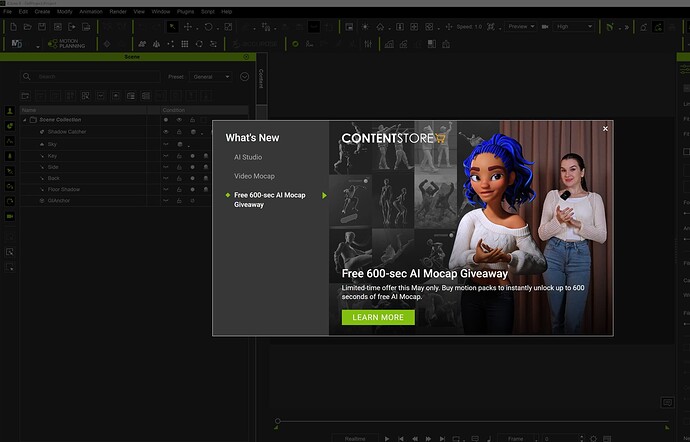Image resolution: width=690 pixels, height=442 pixels.
Task: Toggle visibility eye for Shadow Catcher
Action: [x=166, y=132]
